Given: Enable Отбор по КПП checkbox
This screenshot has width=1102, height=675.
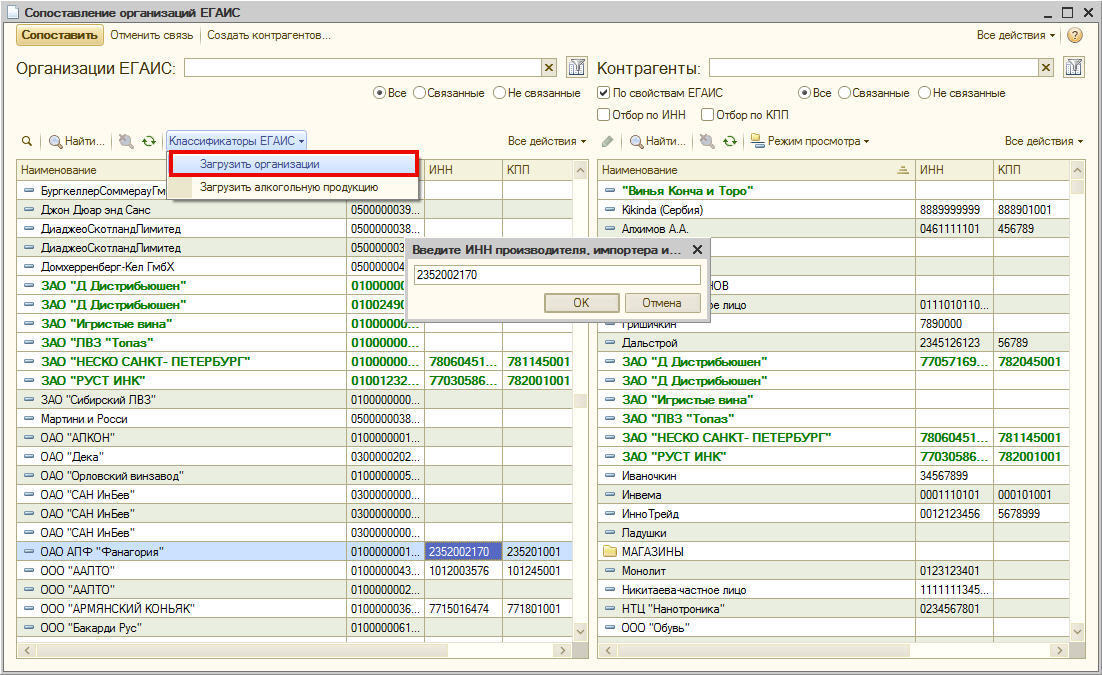Looking at the screenshot, I should (x=708, y=114).
